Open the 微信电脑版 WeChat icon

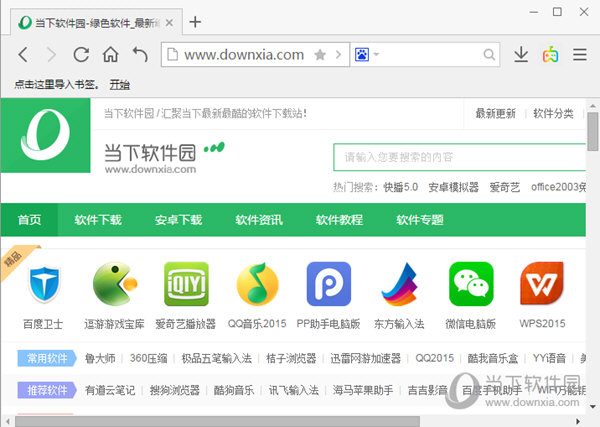pyautogui.click(x=471, y=284)
